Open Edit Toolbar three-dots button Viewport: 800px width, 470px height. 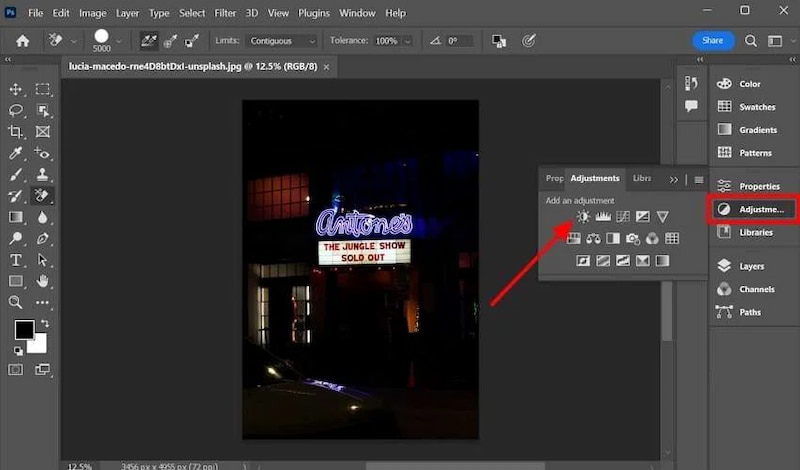tap(42, 302)
